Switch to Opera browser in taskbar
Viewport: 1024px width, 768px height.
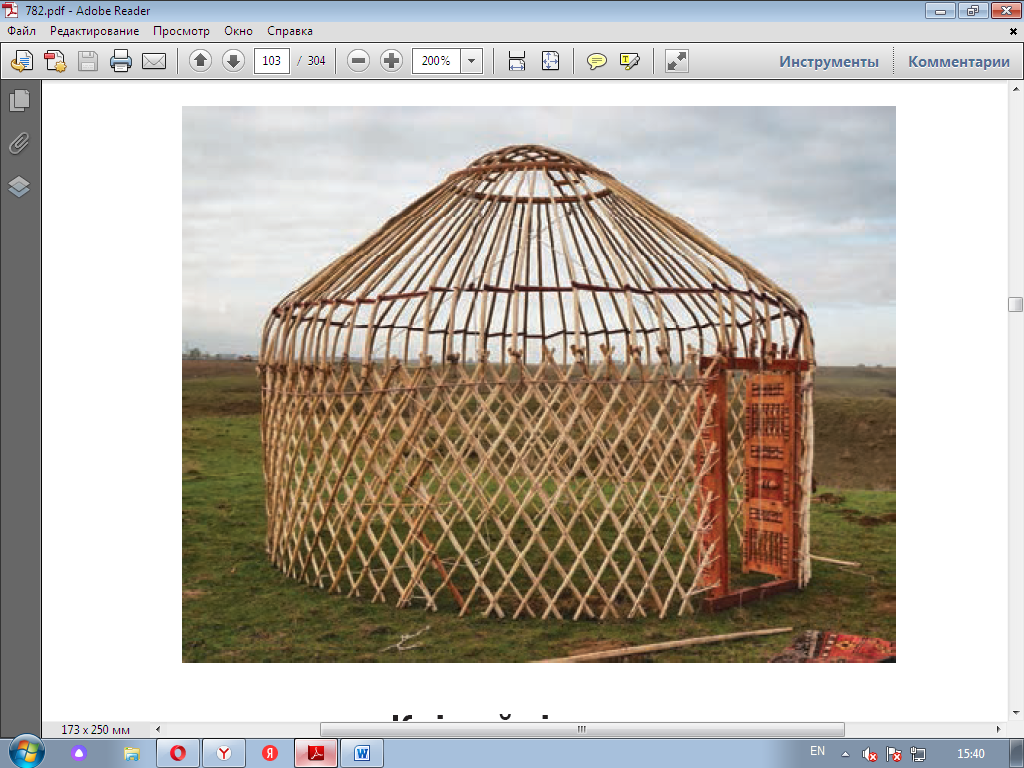point(178,753)
